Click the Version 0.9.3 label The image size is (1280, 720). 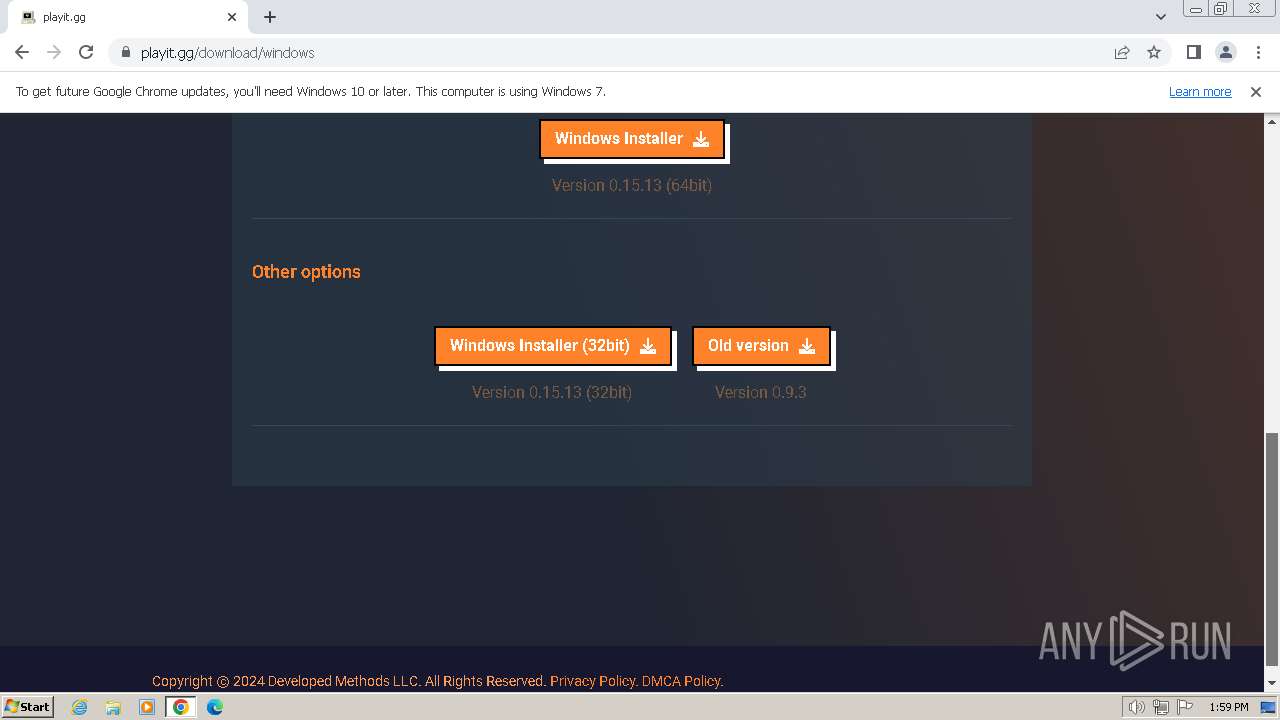tap(761, 392)
